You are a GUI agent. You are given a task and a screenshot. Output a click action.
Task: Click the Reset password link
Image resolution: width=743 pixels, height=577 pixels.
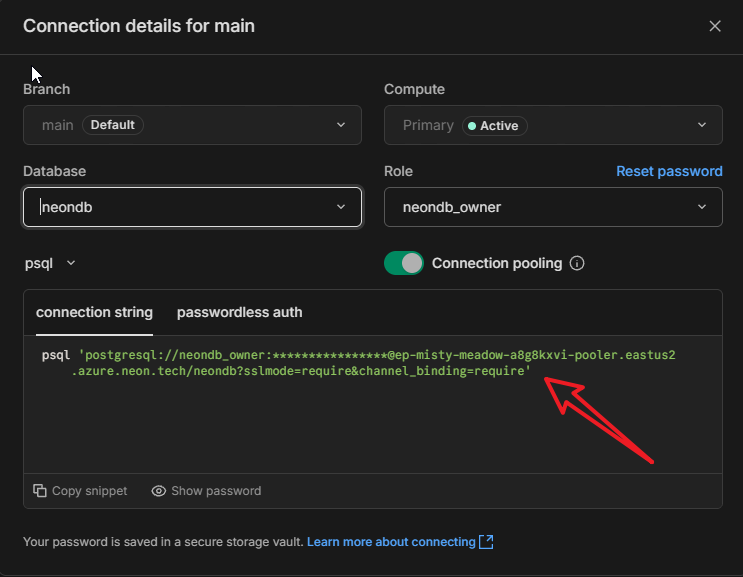669,171
